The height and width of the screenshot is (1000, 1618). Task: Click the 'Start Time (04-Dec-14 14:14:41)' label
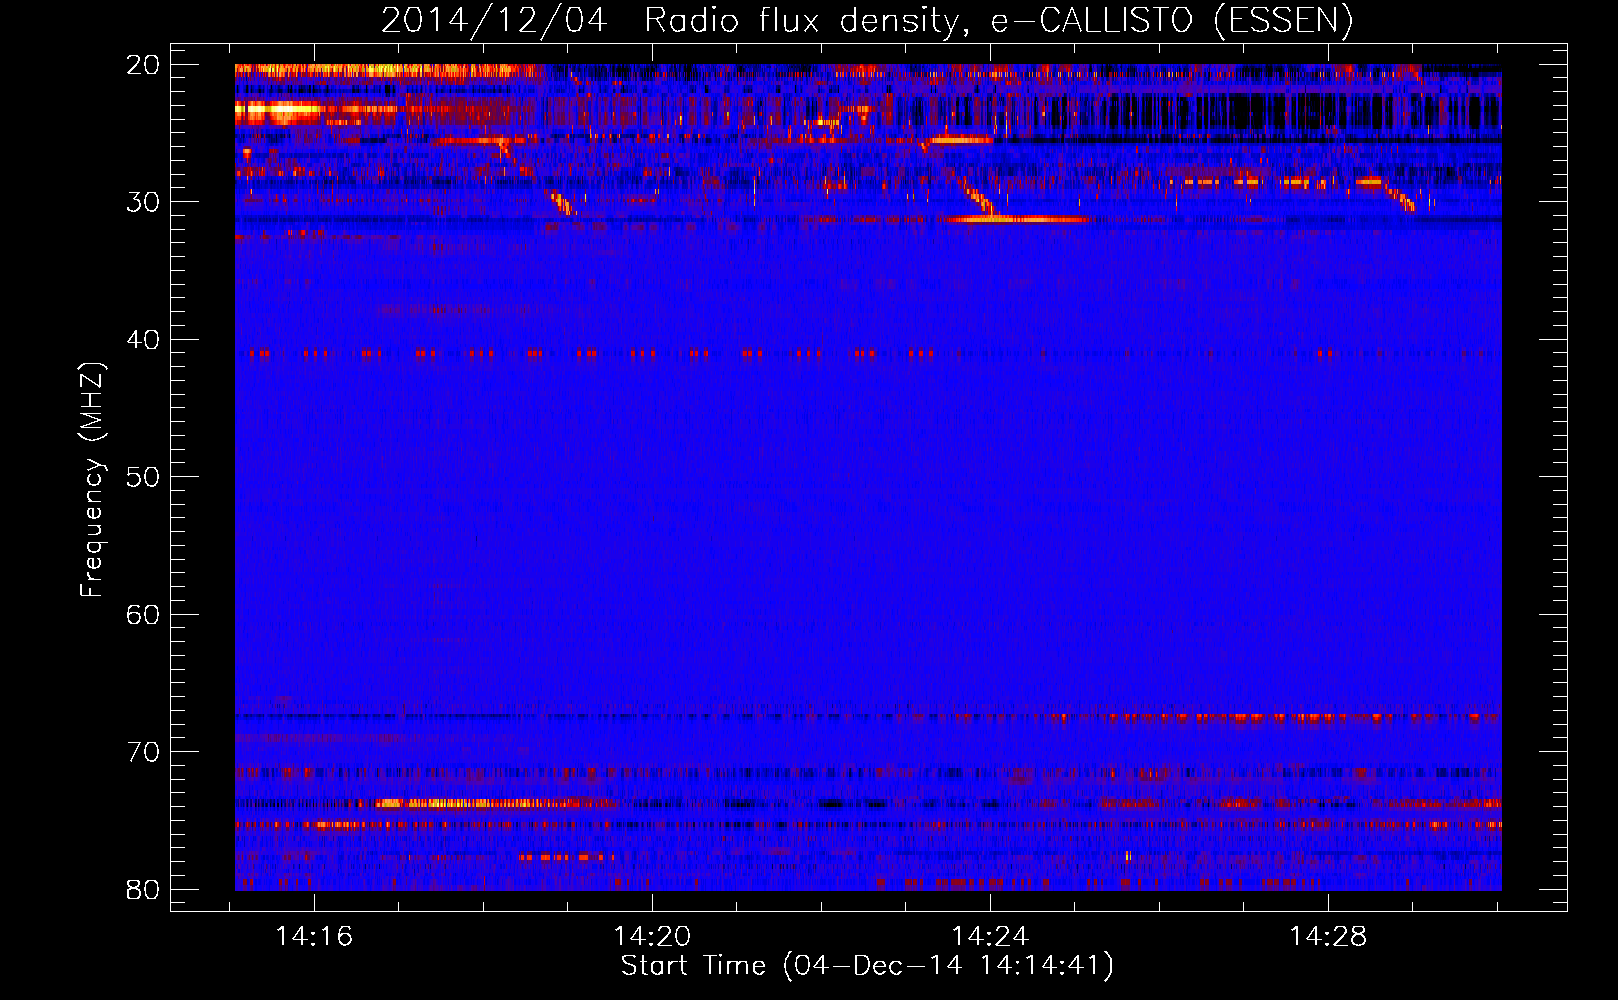click(867, 966)
